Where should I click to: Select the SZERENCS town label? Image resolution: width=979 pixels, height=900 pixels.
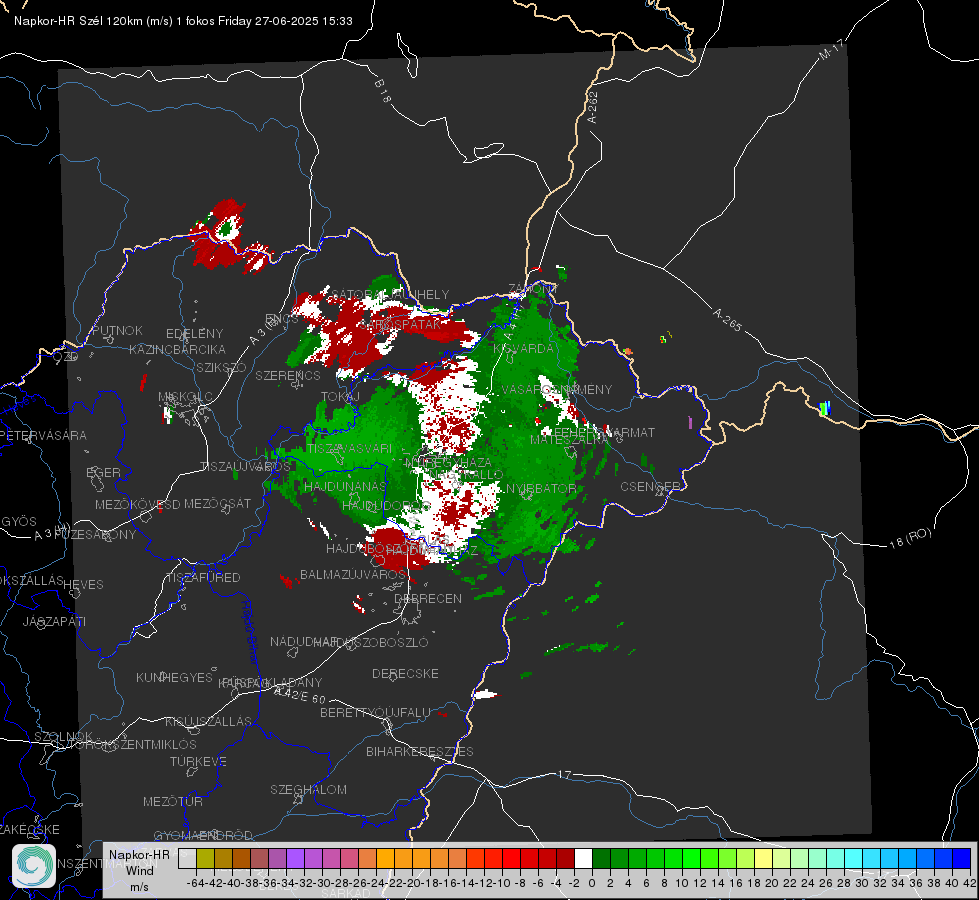click(288, 375)
